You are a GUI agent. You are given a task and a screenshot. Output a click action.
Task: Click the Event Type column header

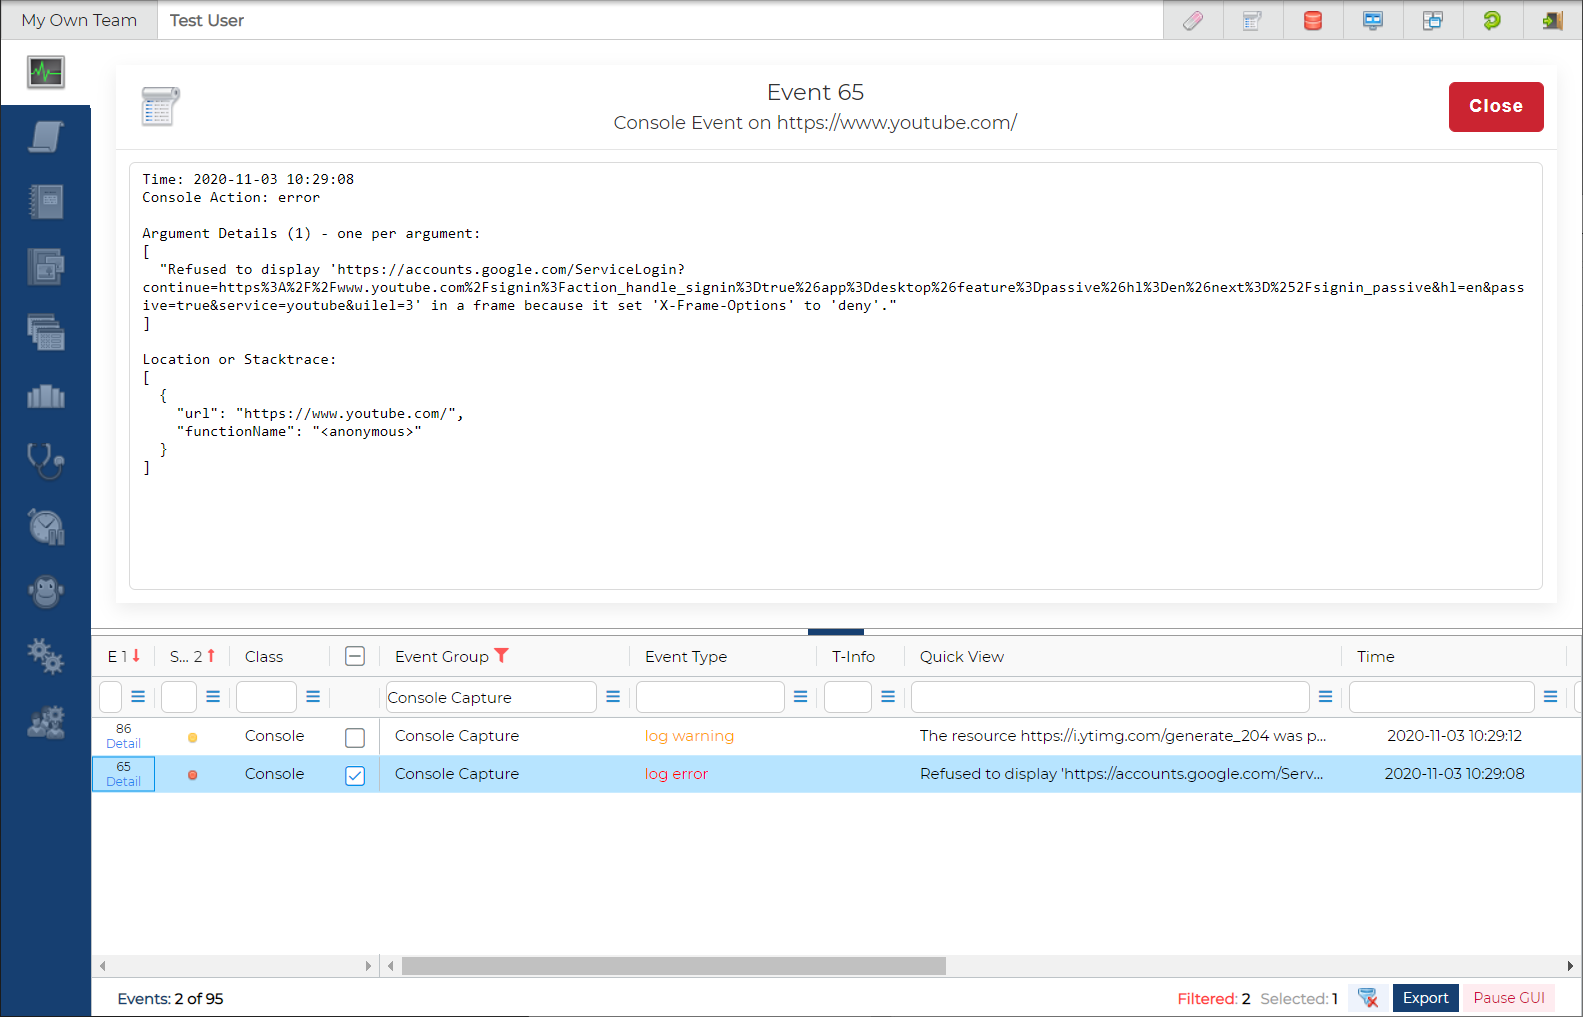tap(686, 656)
